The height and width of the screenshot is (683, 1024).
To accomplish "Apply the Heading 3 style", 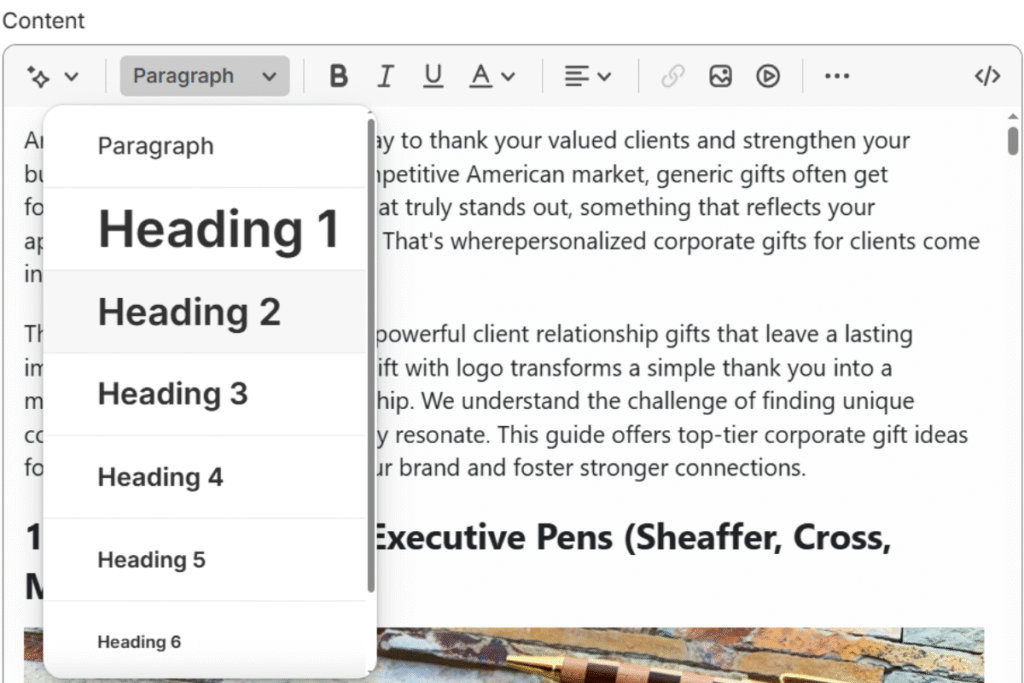I will (172, 394).
